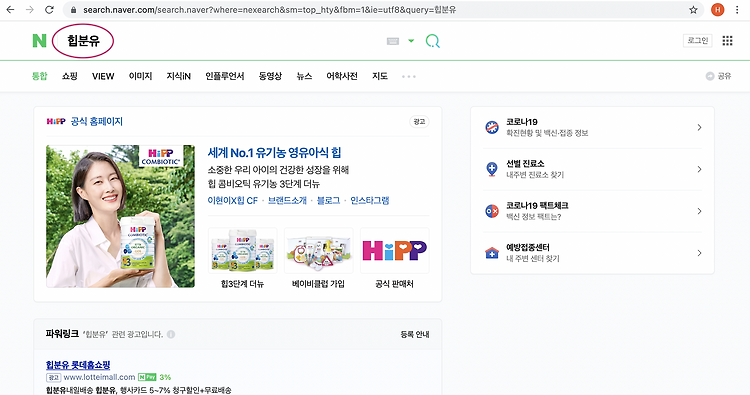Click the 코로나19 virus icon
The height and width of the screenshot is (395, 750).
tap(492, 127)
